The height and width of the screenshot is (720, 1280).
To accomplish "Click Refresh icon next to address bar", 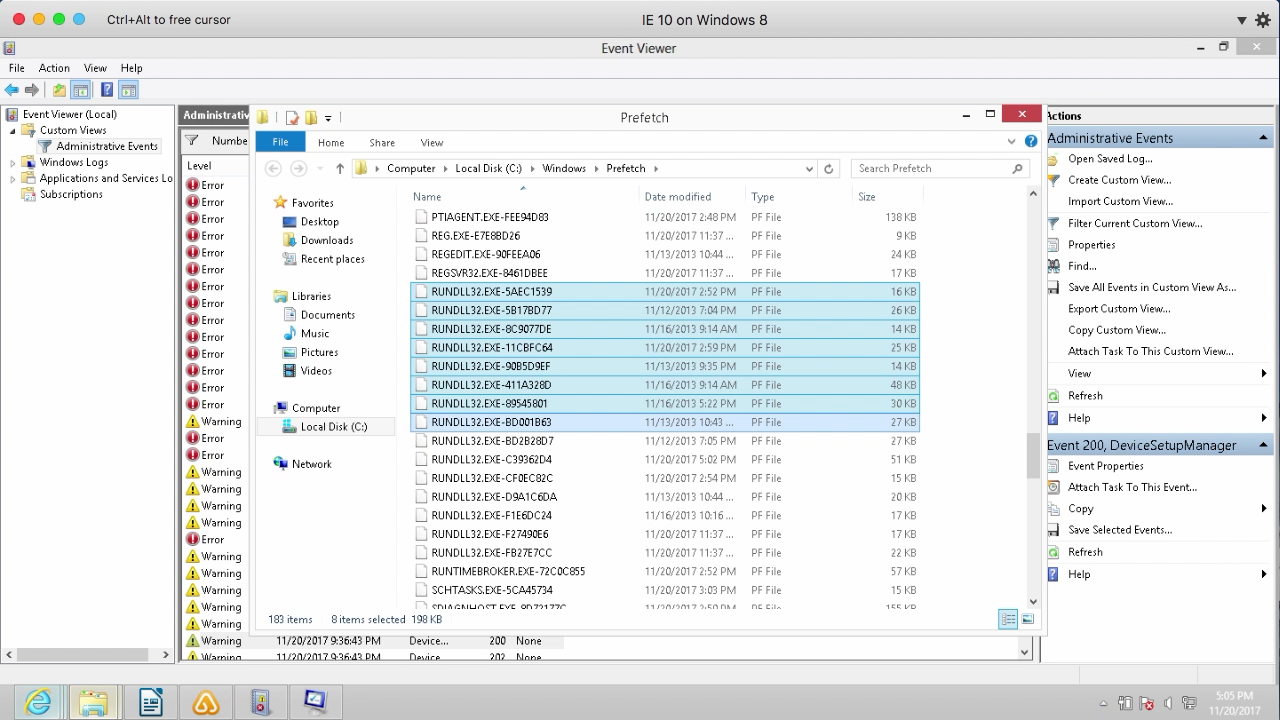I will point(828,169).
